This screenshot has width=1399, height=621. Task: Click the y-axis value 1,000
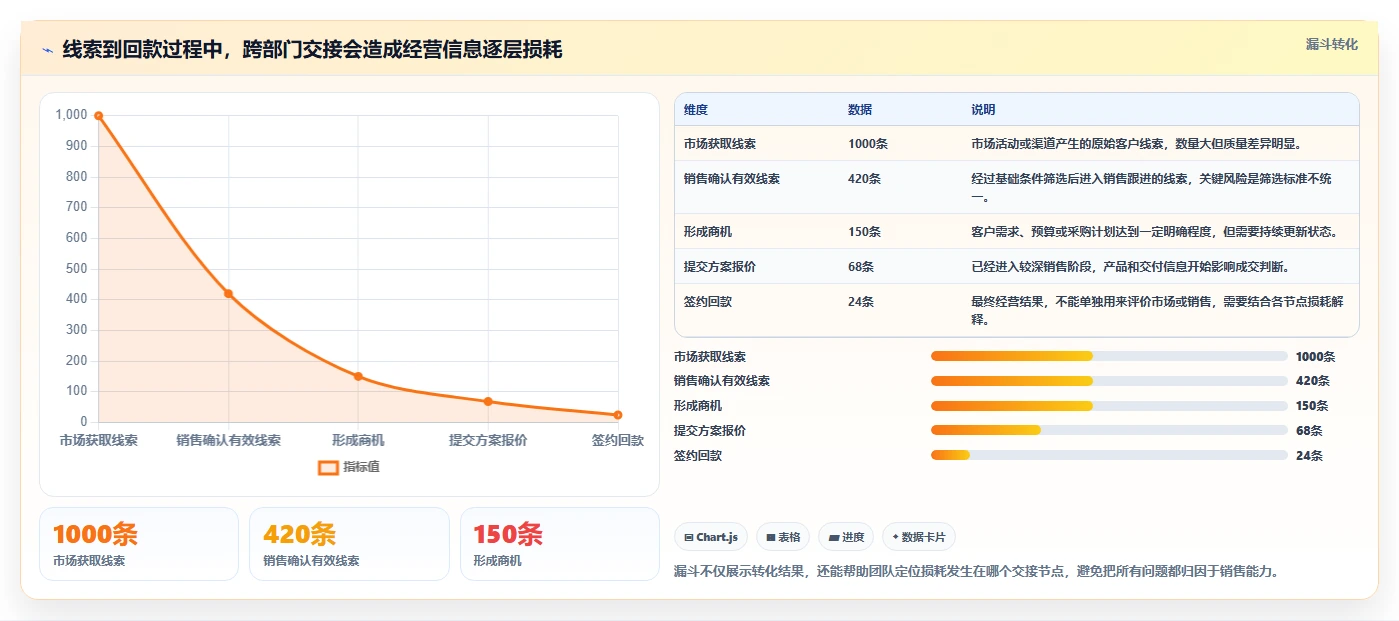[72, 115]
